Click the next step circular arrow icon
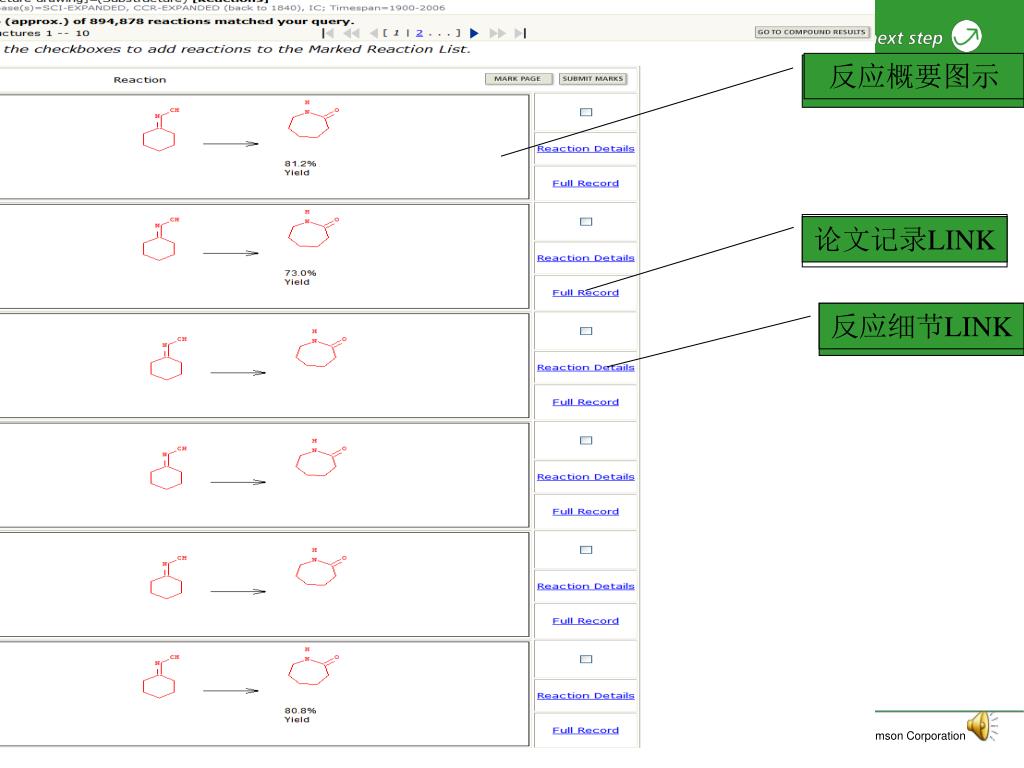1024x768 pixels. coord(967,36)
